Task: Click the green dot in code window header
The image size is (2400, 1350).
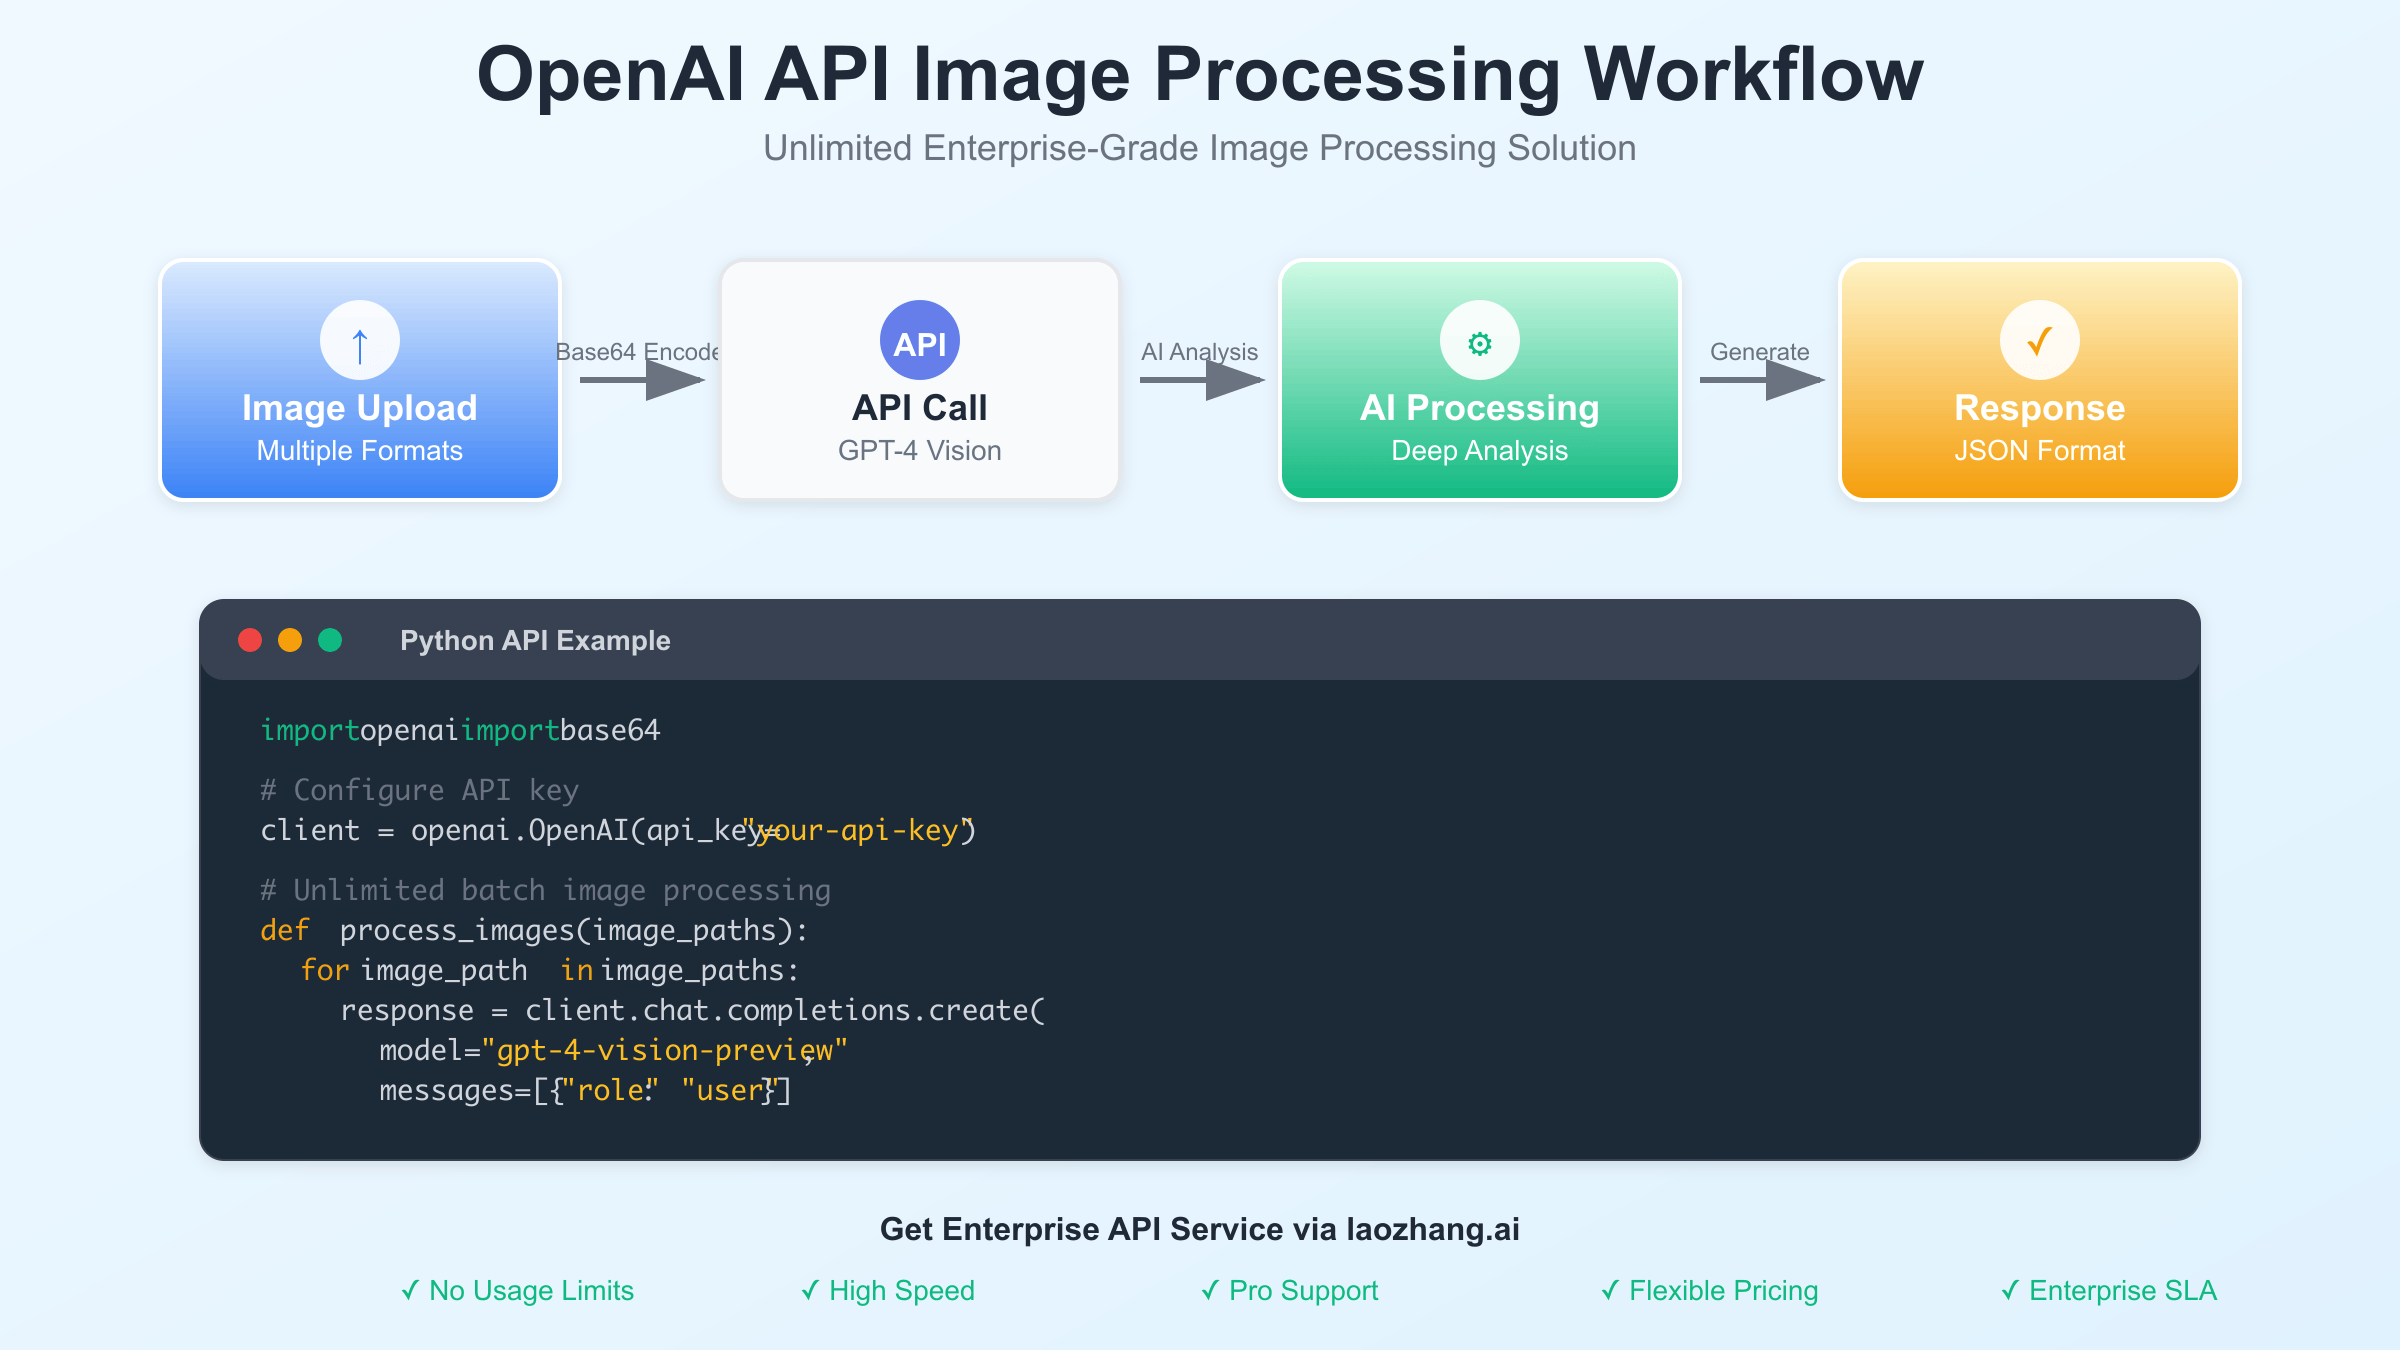Action: 330,640
